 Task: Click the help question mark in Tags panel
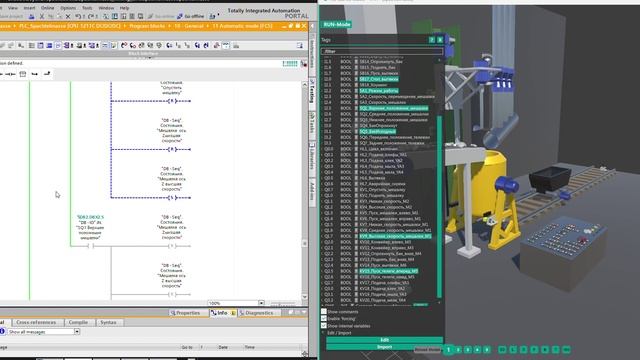432,40
